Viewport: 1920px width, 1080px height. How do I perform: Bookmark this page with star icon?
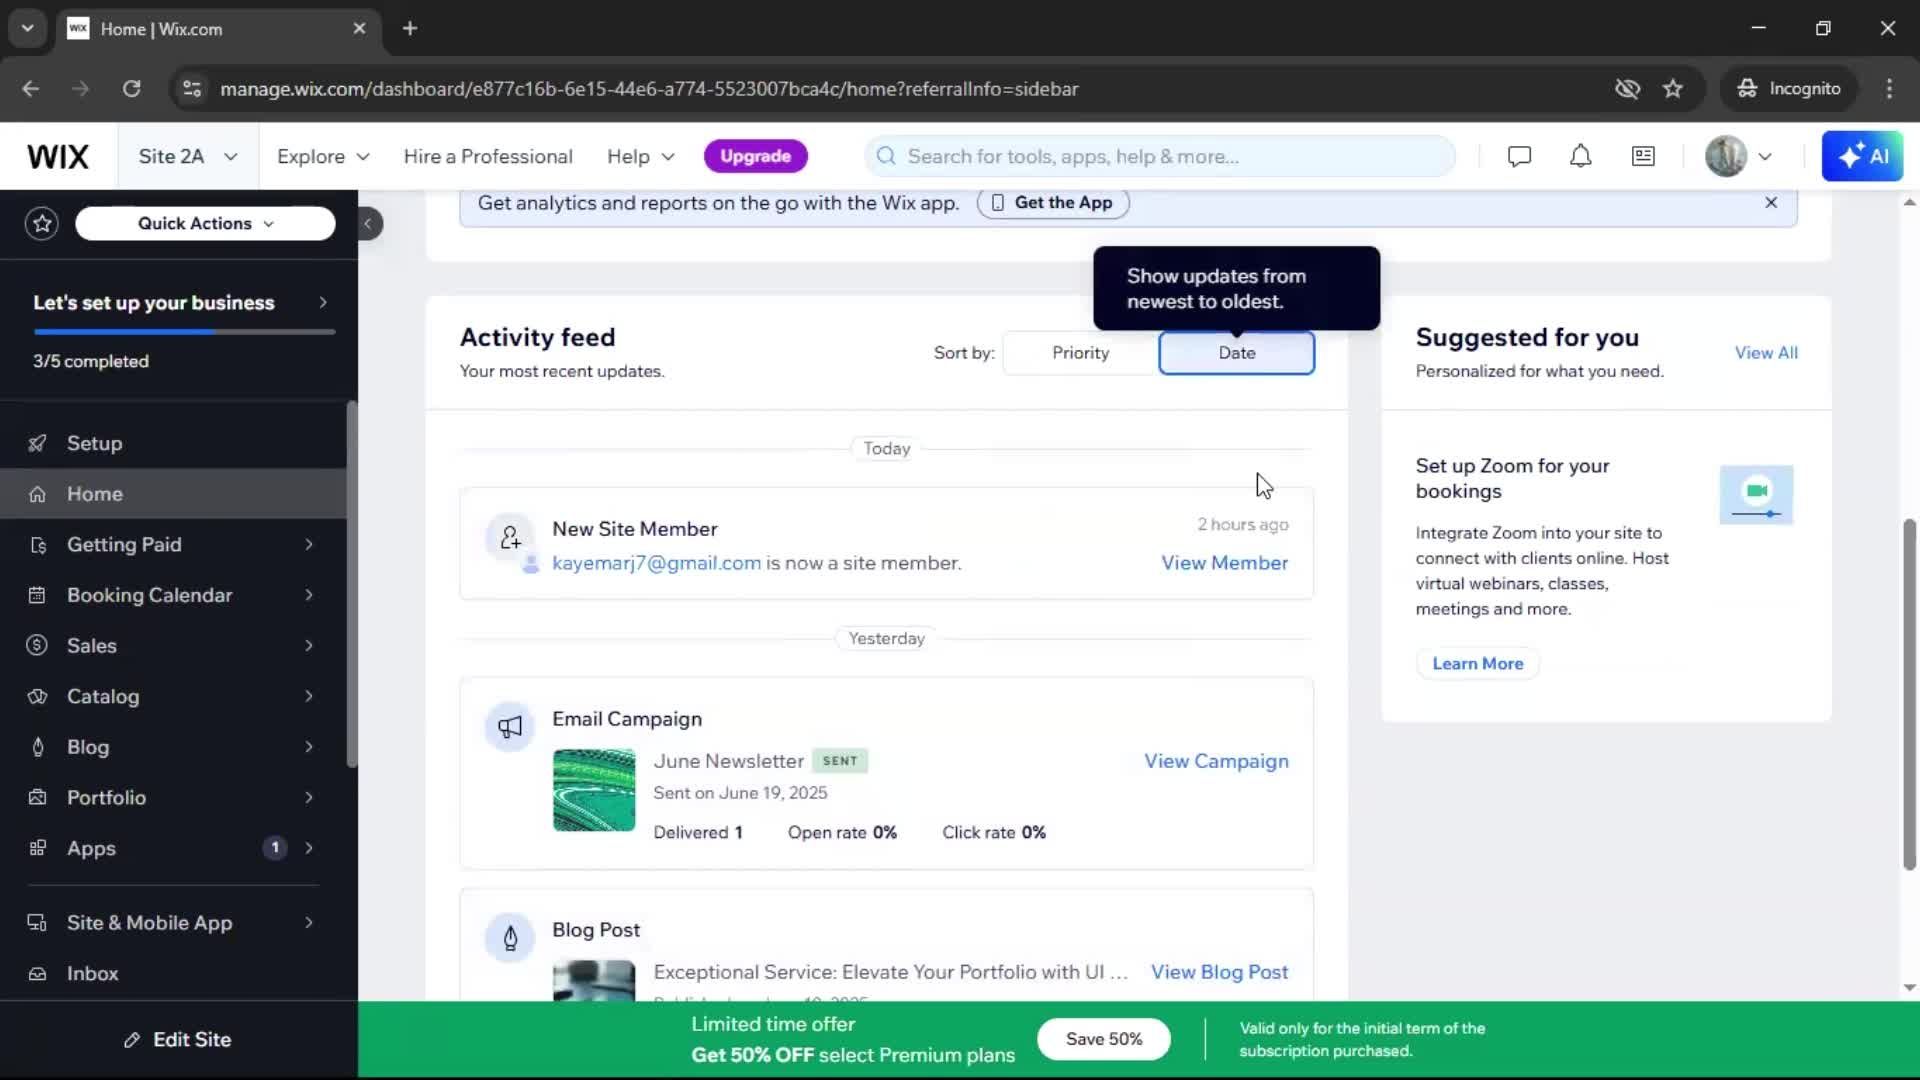tap(1673, 89)
